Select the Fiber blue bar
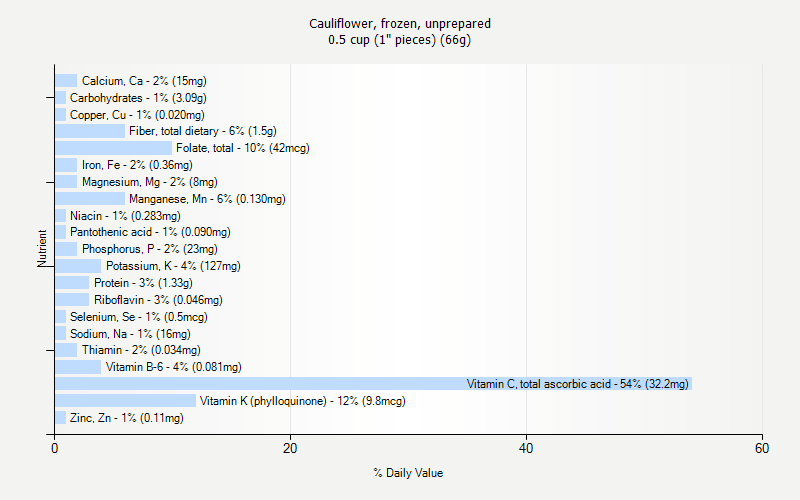800x500 pixels. coord(90,131)
